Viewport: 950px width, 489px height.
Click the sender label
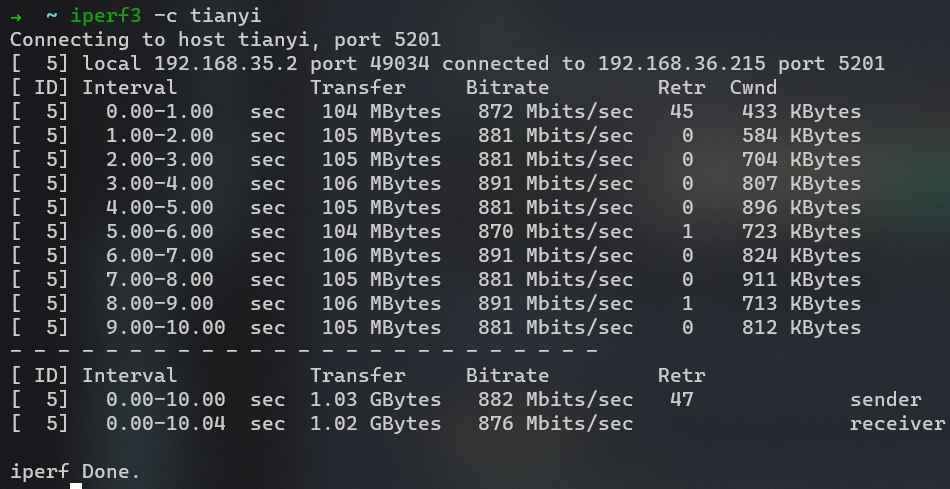[x=885, y=400]
